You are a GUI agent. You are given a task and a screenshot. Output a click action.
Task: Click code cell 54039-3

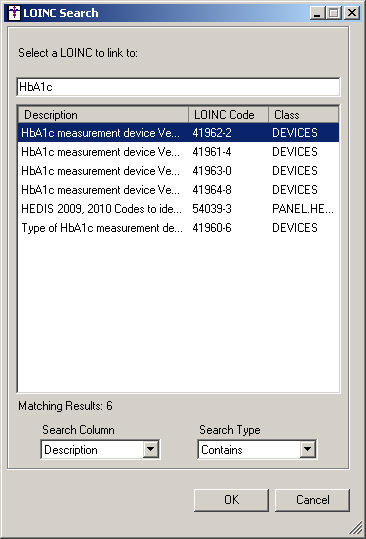pyautogui.click(x=212, y=209)
